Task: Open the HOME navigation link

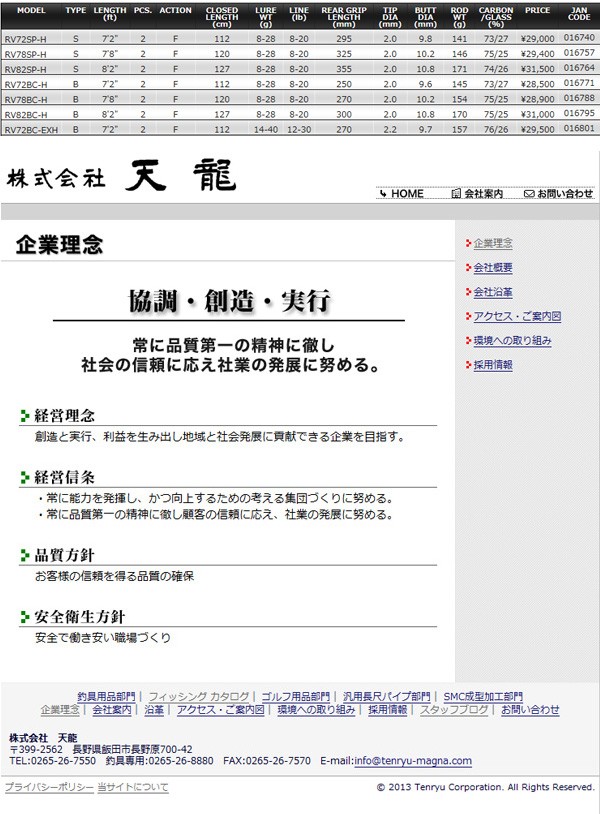Action: [407, 194]
